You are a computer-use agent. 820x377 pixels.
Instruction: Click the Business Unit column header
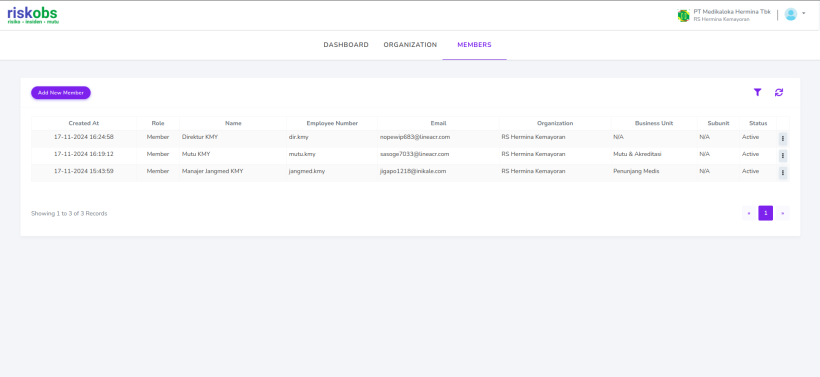[654, 123]
